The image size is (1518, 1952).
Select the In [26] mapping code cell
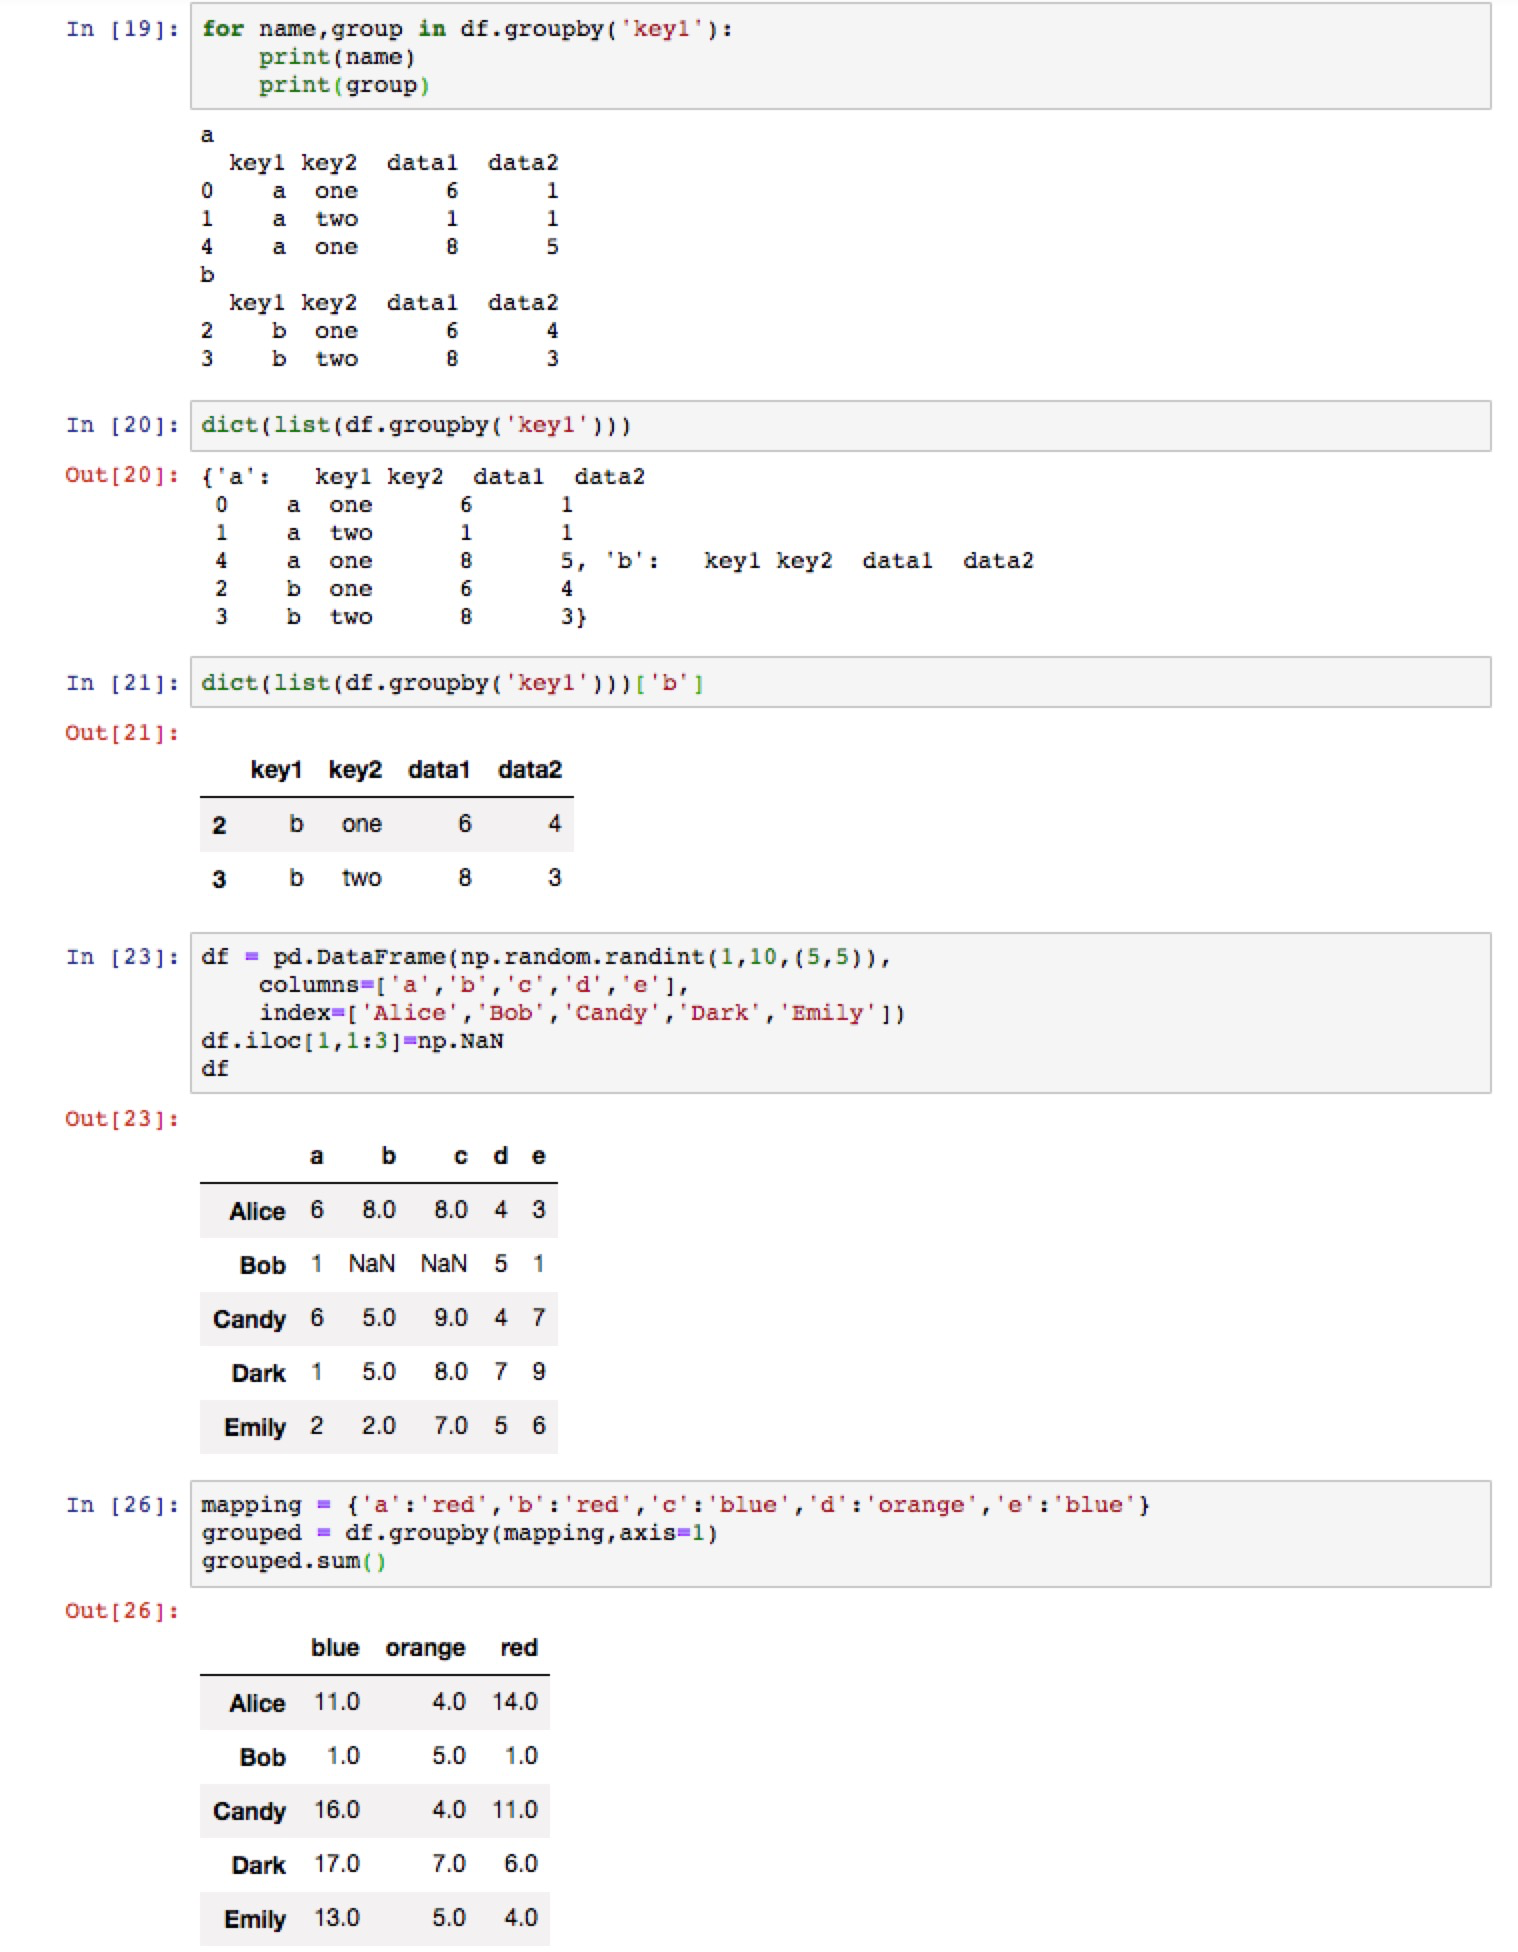point(840,1533)
